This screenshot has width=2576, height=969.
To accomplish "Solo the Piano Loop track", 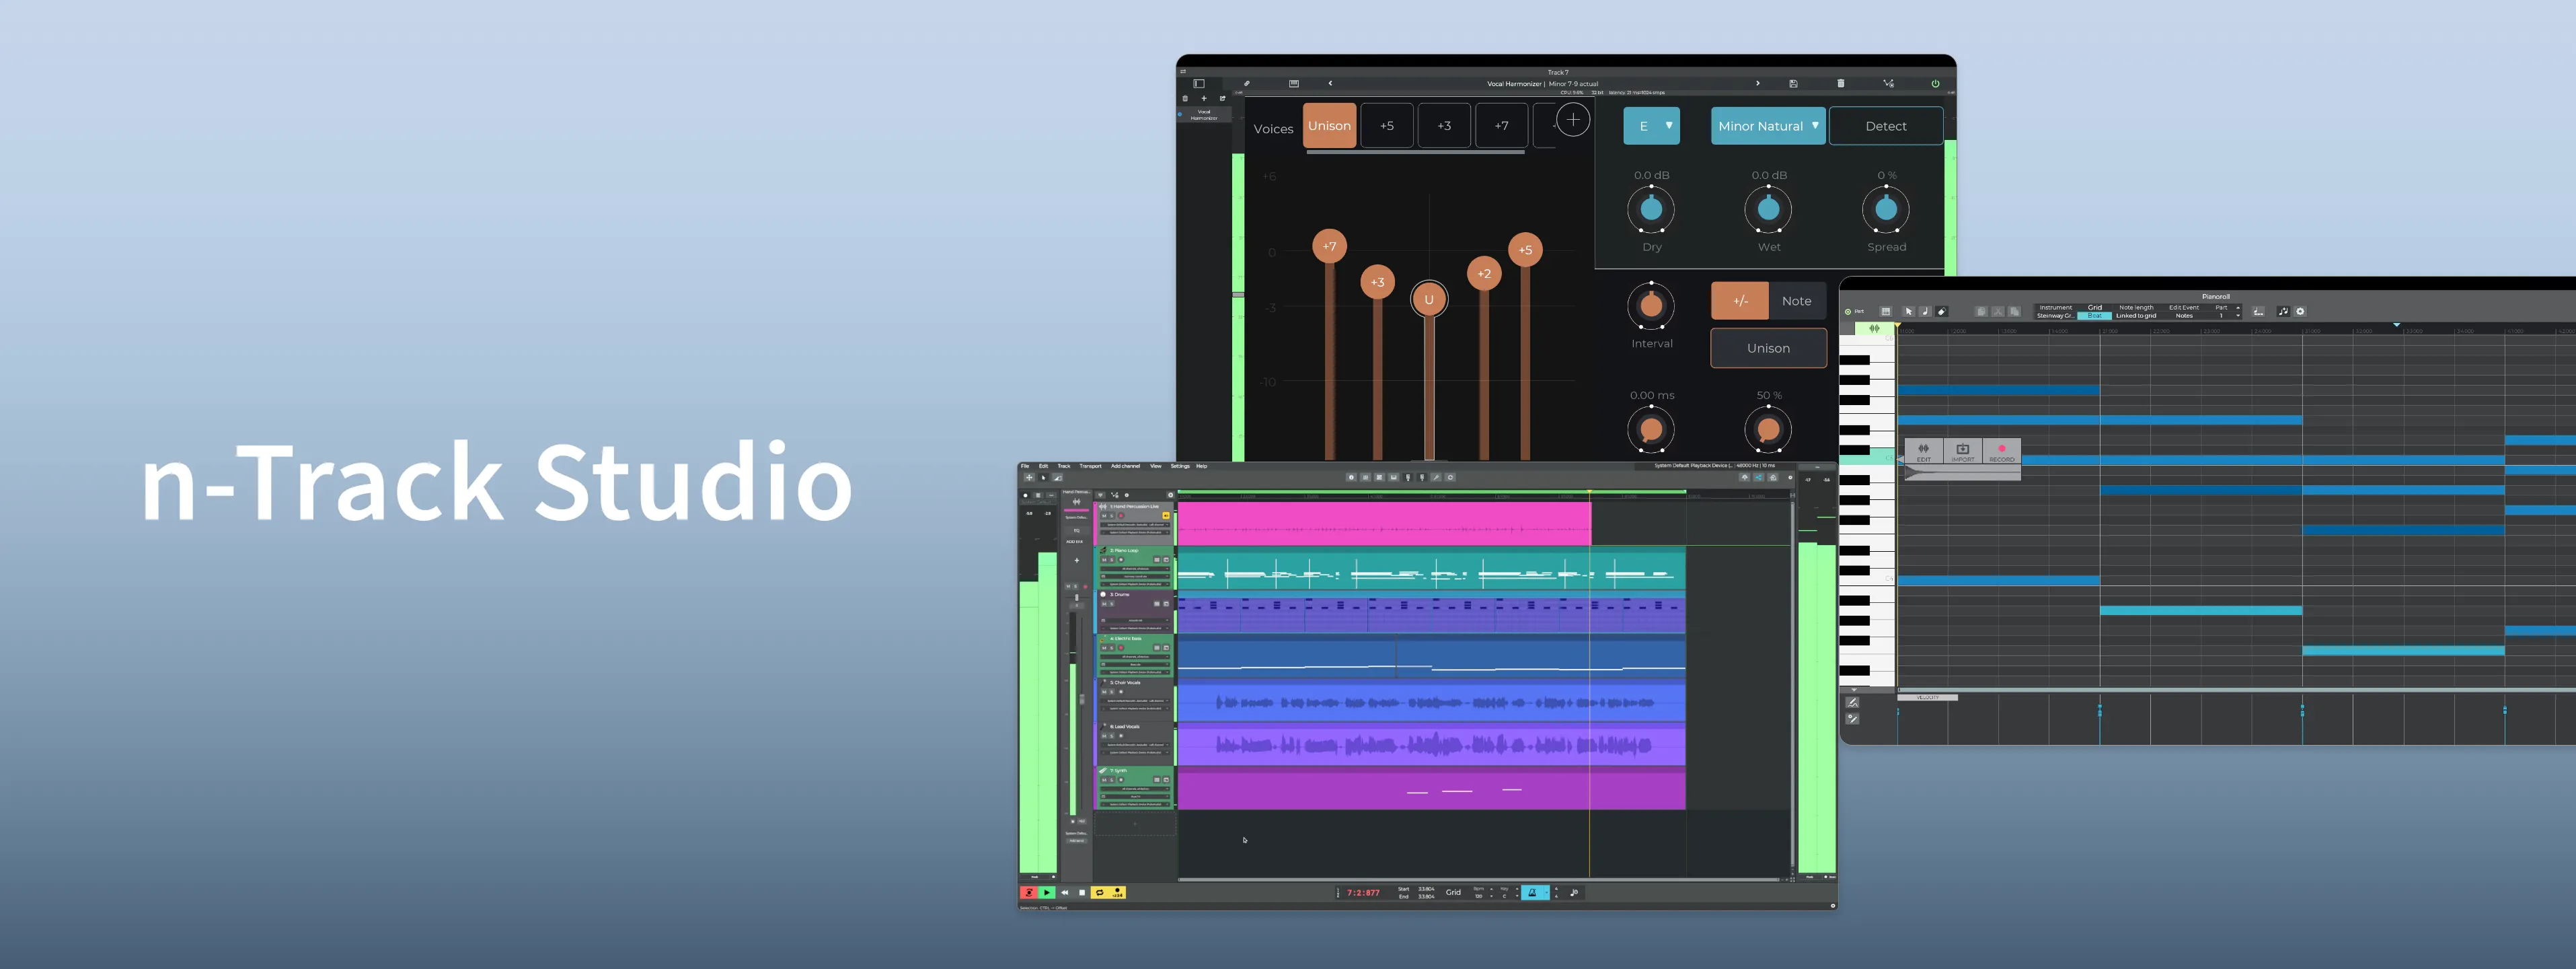I will click(x=1112, y=560).
